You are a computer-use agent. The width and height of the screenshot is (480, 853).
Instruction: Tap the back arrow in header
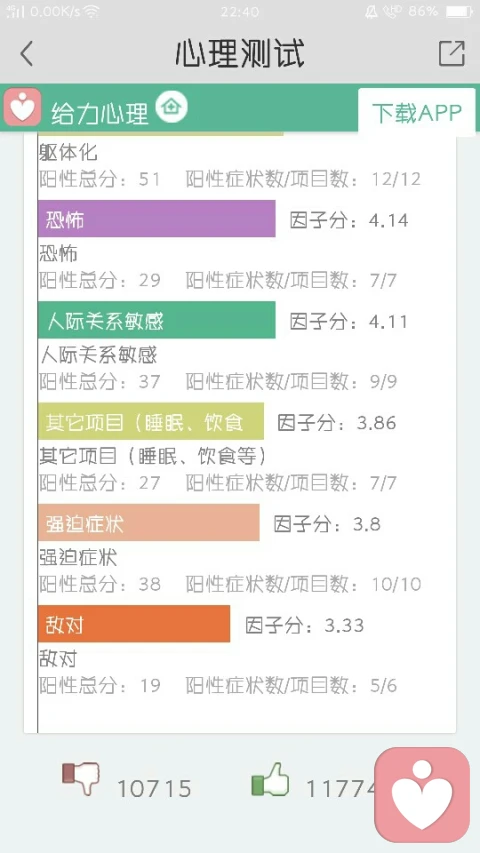point(26,53)
